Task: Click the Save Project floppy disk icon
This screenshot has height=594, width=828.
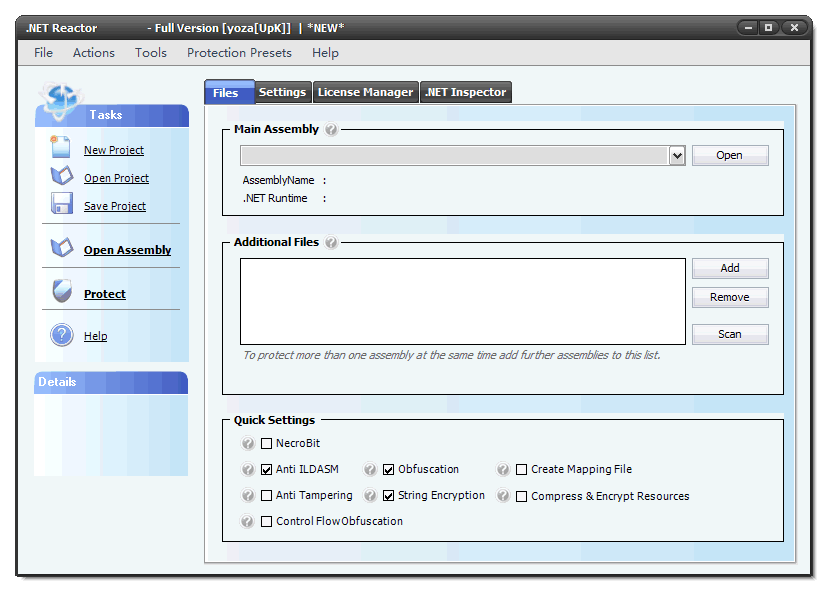Action: pyautogui.click(x=62, y=203)
